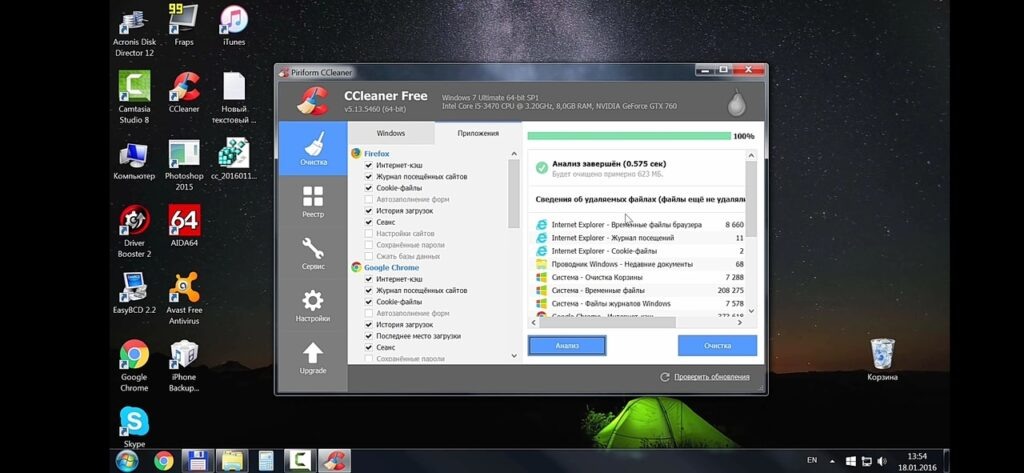Select the Skype desktop icon

pos(134,428)
